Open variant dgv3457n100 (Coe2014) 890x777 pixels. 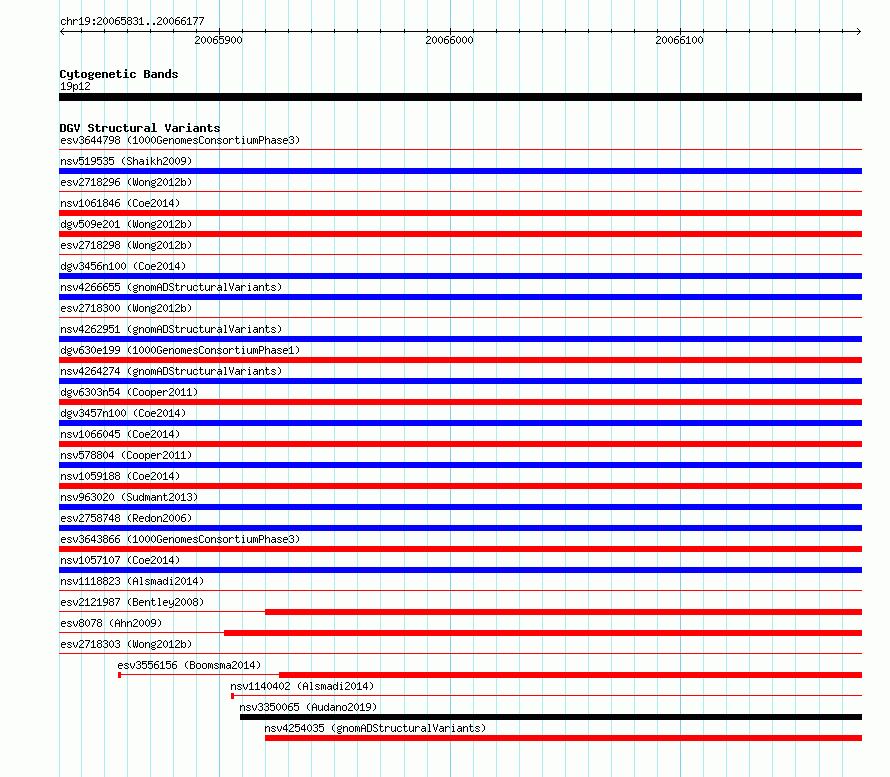123,413
